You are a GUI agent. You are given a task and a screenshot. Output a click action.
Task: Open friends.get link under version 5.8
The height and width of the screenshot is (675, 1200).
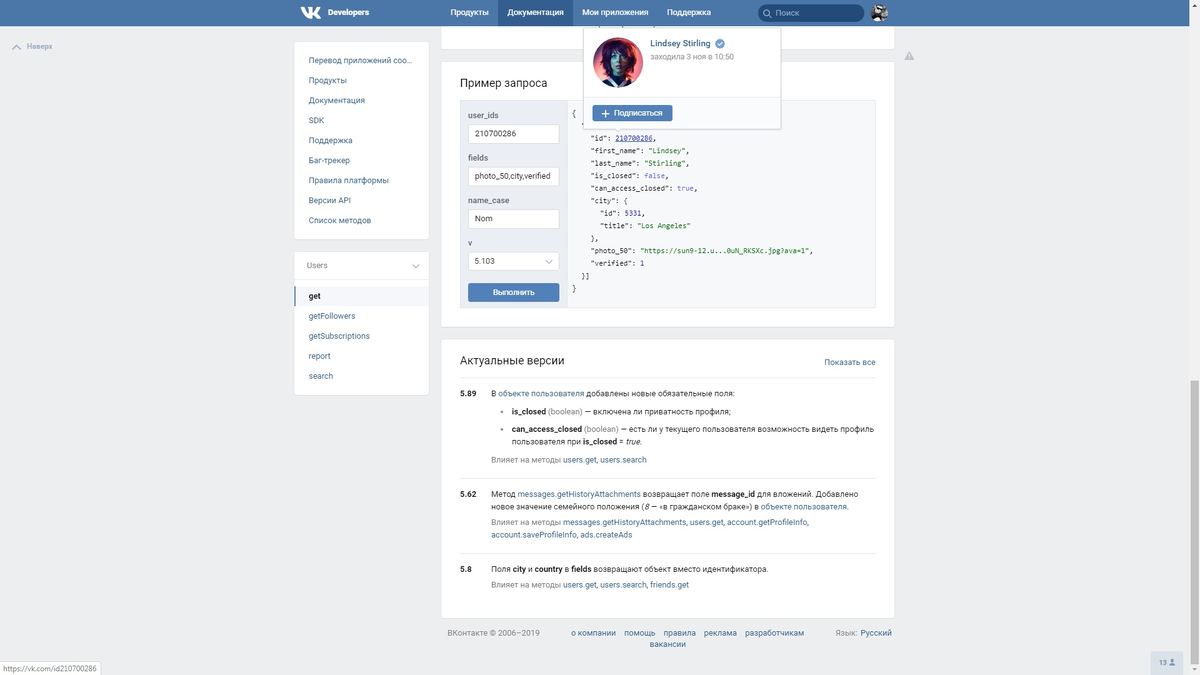pyautogui.click(x=669, y=585)
